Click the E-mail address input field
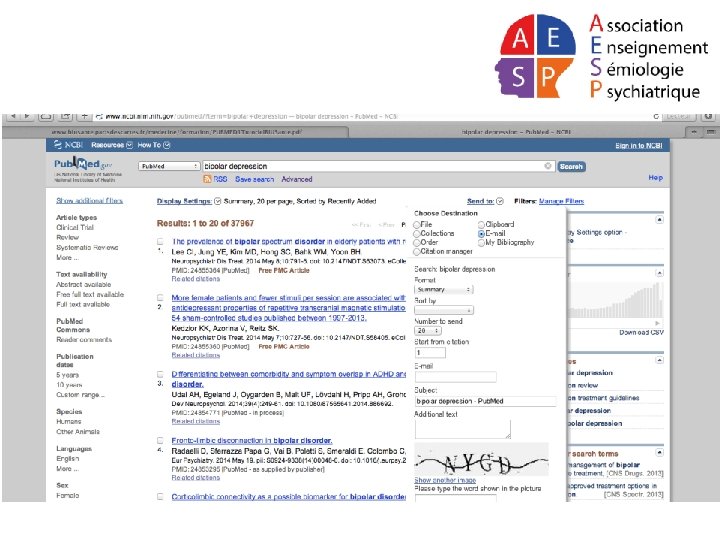 coord(456,377)
